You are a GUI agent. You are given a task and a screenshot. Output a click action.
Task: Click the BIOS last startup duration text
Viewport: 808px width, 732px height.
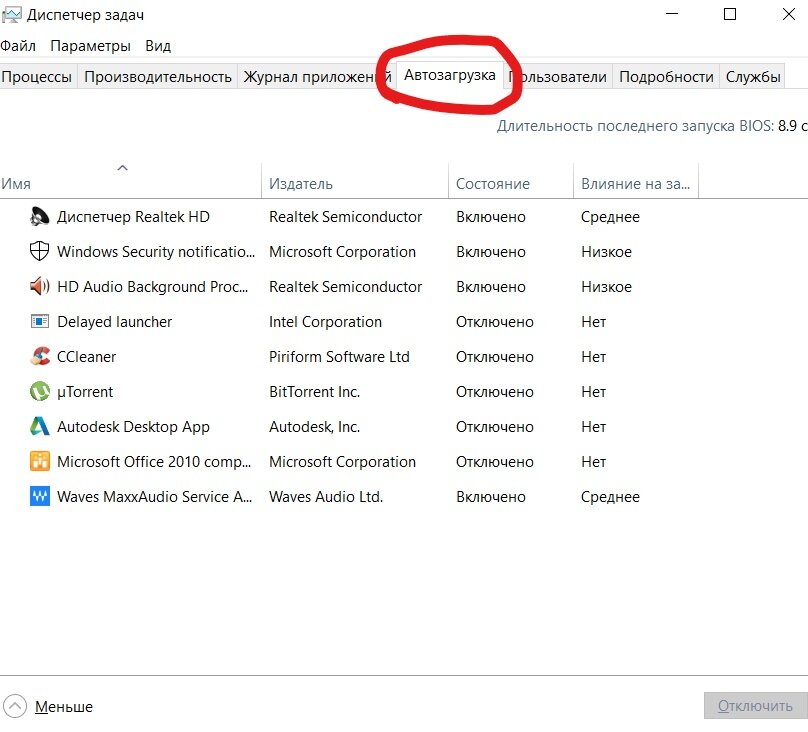click(652, 126)
